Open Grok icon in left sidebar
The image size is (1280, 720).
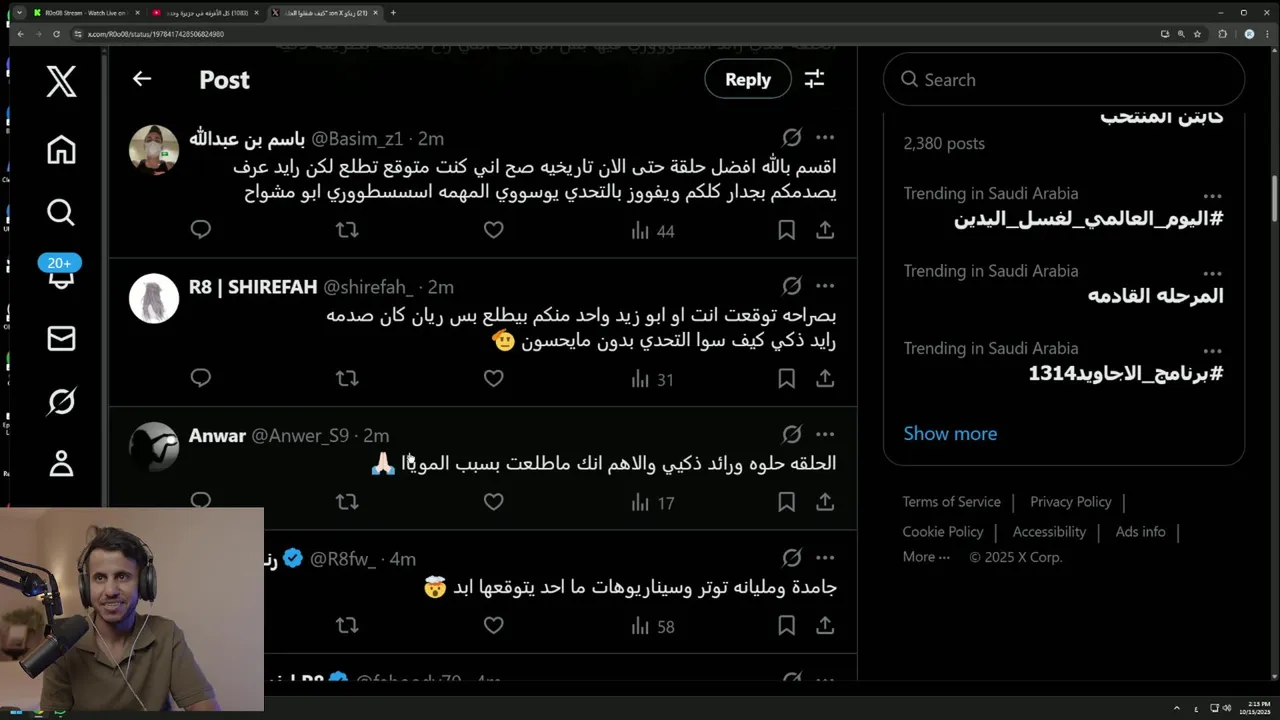[x=61, y=401]
